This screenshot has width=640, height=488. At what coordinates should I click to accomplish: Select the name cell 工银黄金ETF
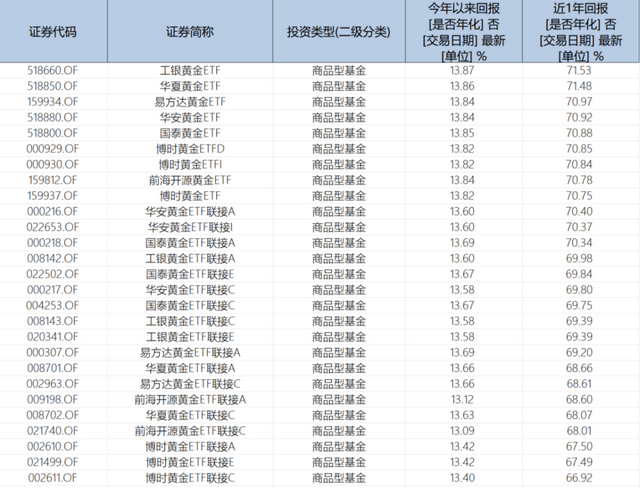tap(190, 71)
